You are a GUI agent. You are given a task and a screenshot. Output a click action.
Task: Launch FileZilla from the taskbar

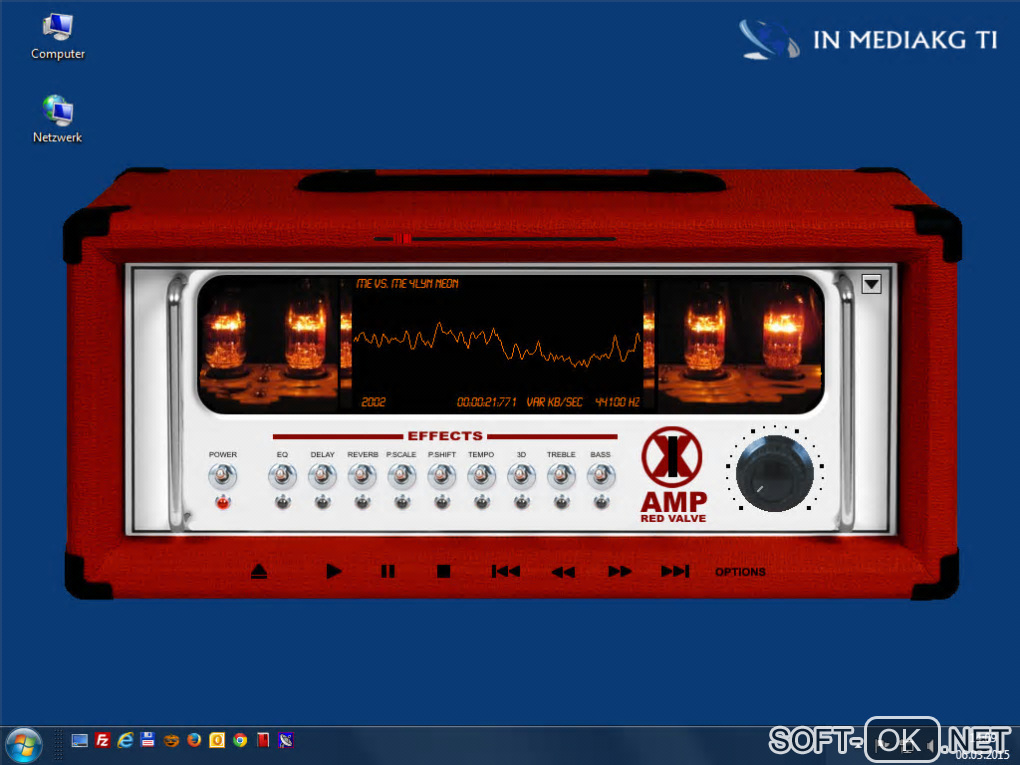point(102,740)
